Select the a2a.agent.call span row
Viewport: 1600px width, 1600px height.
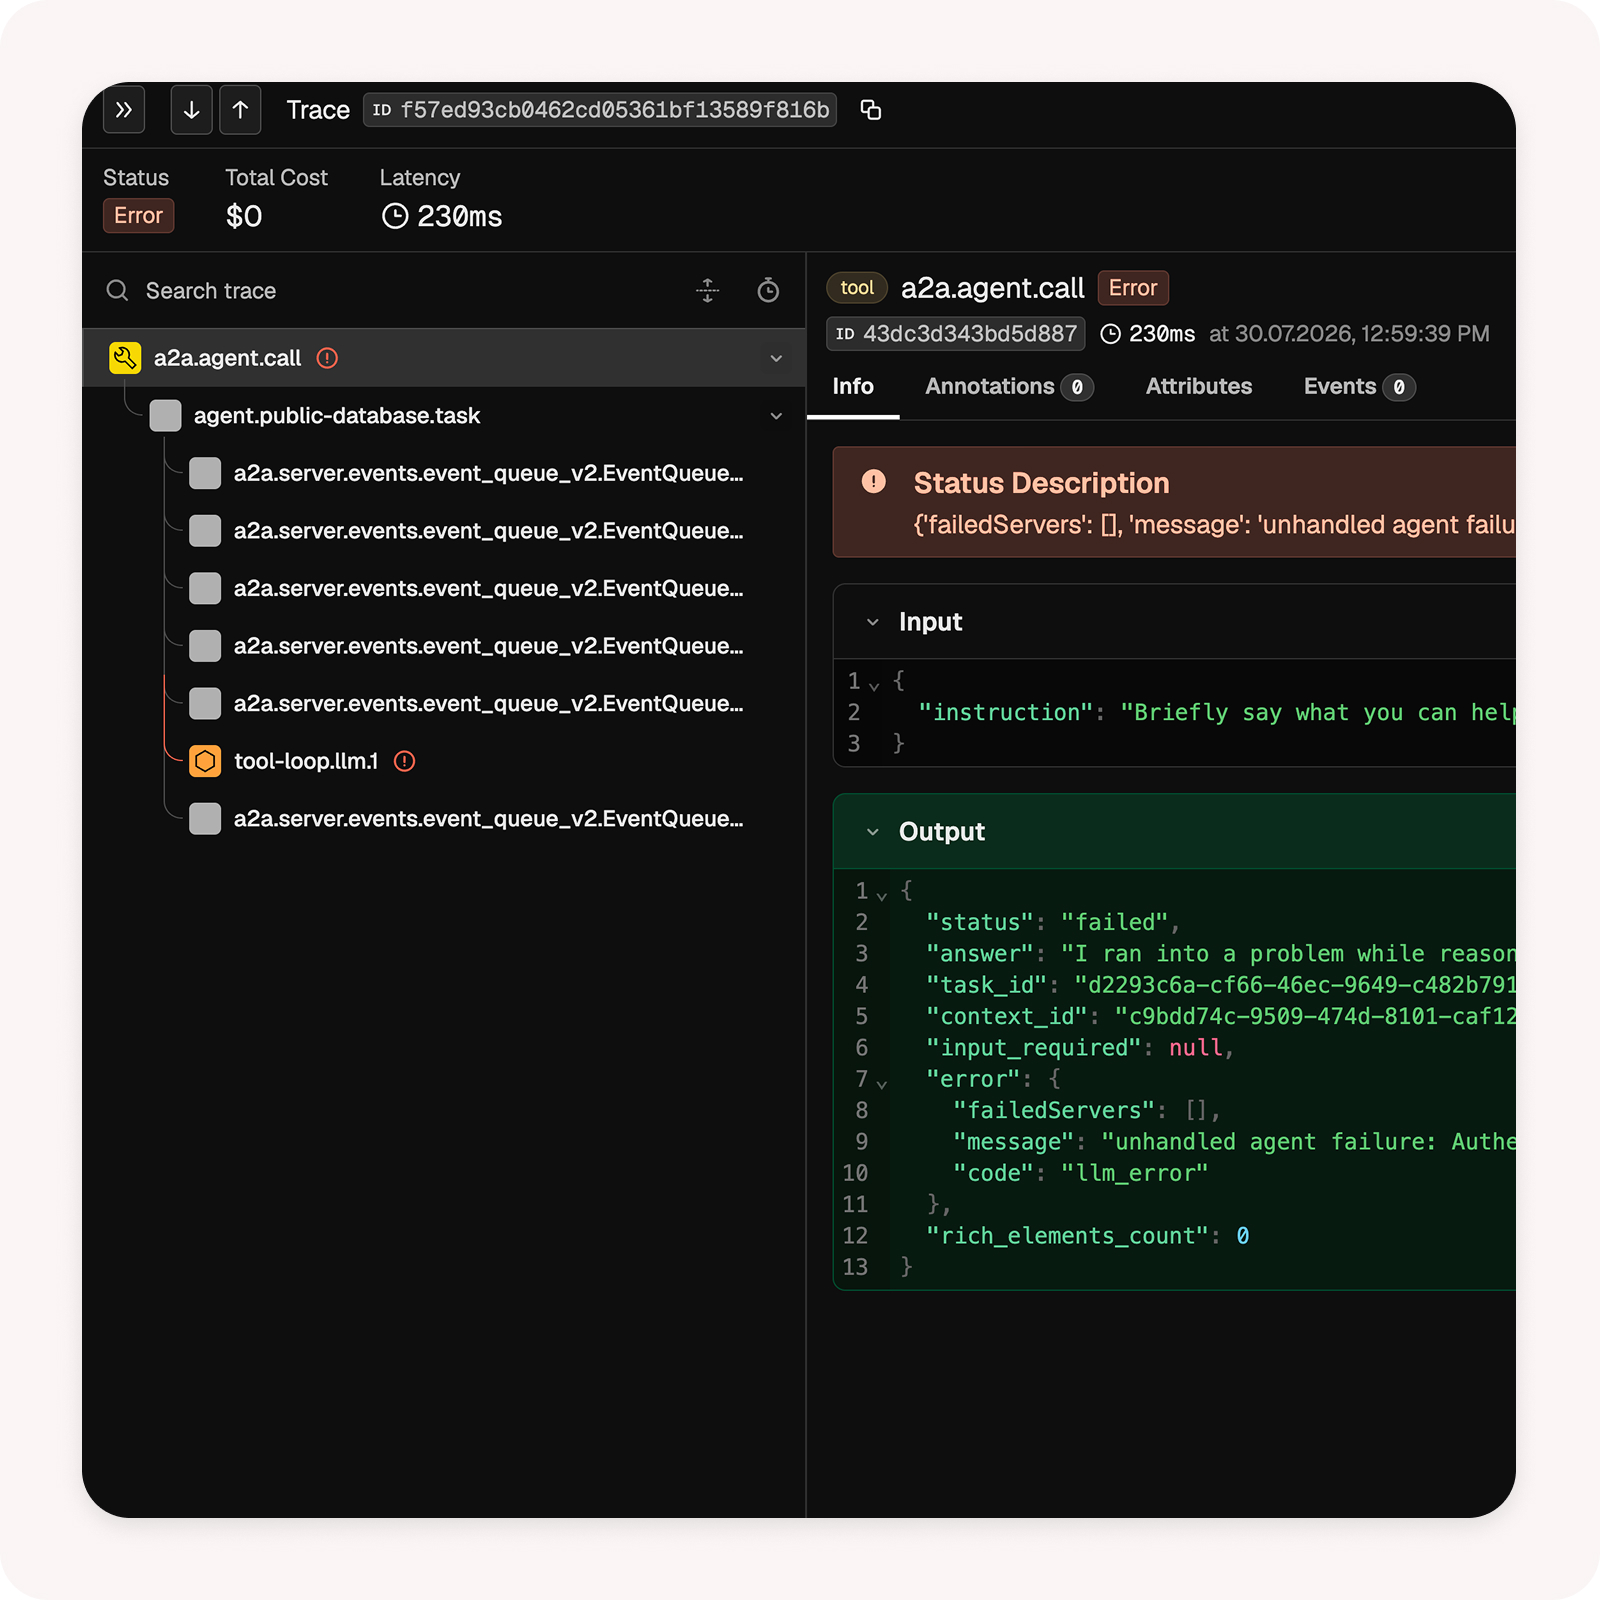(x=444, y=358)
